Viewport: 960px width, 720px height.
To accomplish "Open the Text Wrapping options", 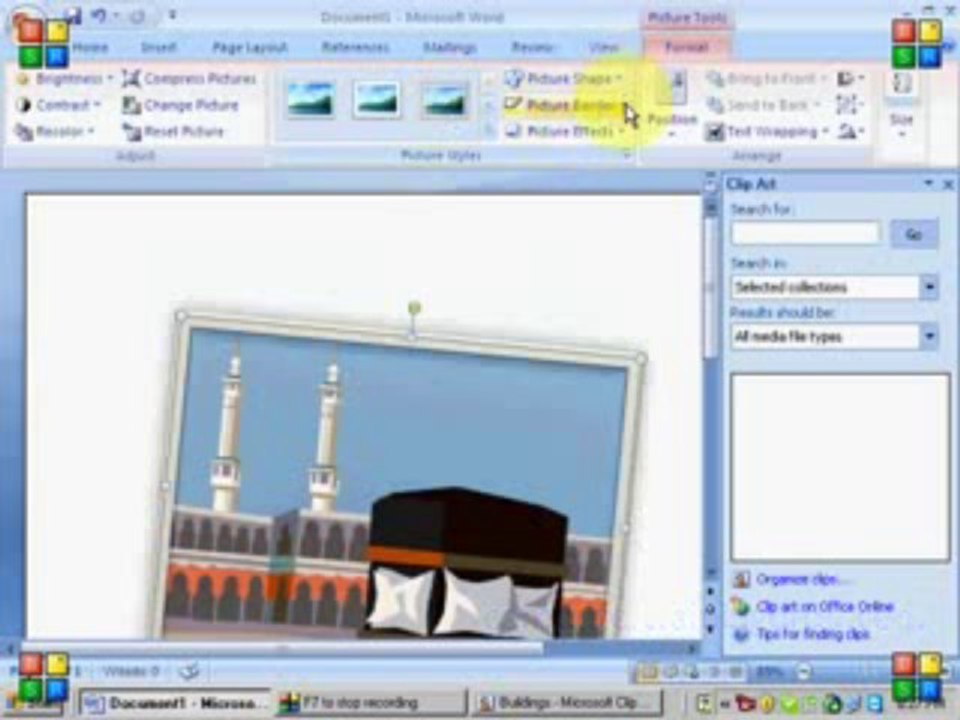I will point(767,132).
